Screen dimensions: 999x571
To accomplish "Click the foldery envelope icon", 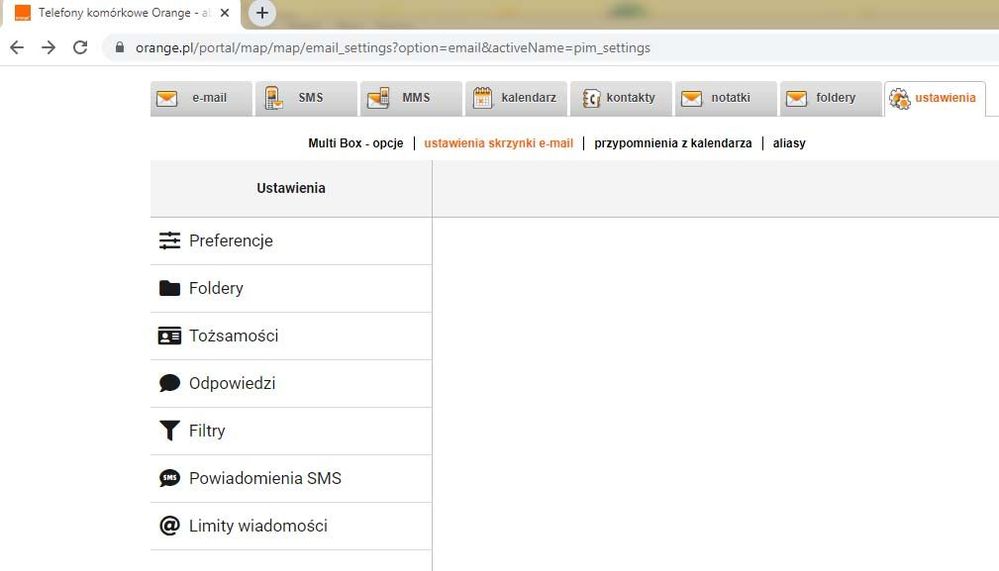I will click(x=796, y=99).
